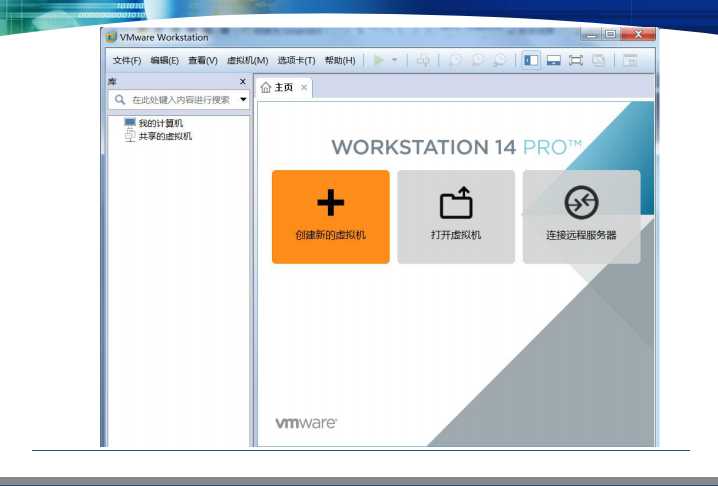Click the 连接远程服务器 tile
This screenshot has width=718, height=486.
pos(582,217)
